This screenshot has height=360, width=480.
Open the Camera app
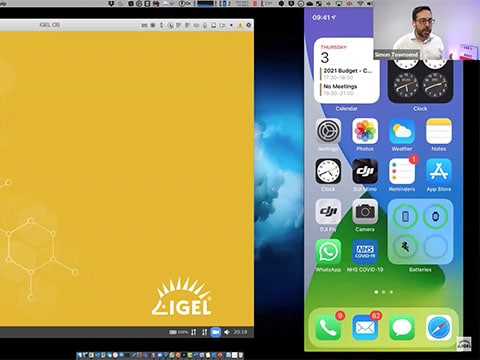365,212
